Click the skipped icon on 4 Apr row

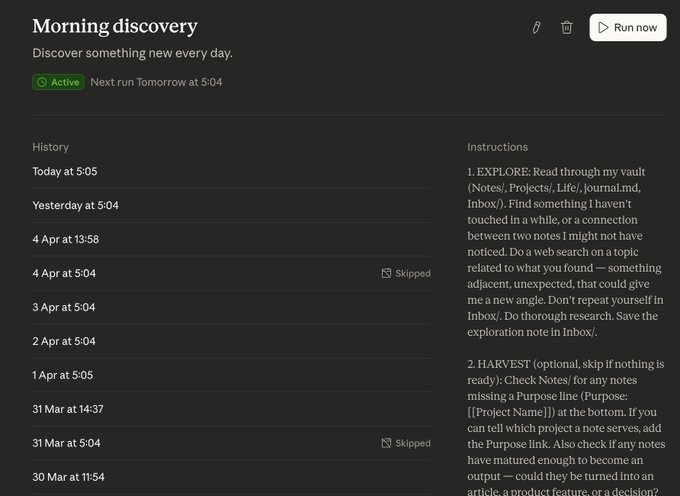click(x=386, y=273)
